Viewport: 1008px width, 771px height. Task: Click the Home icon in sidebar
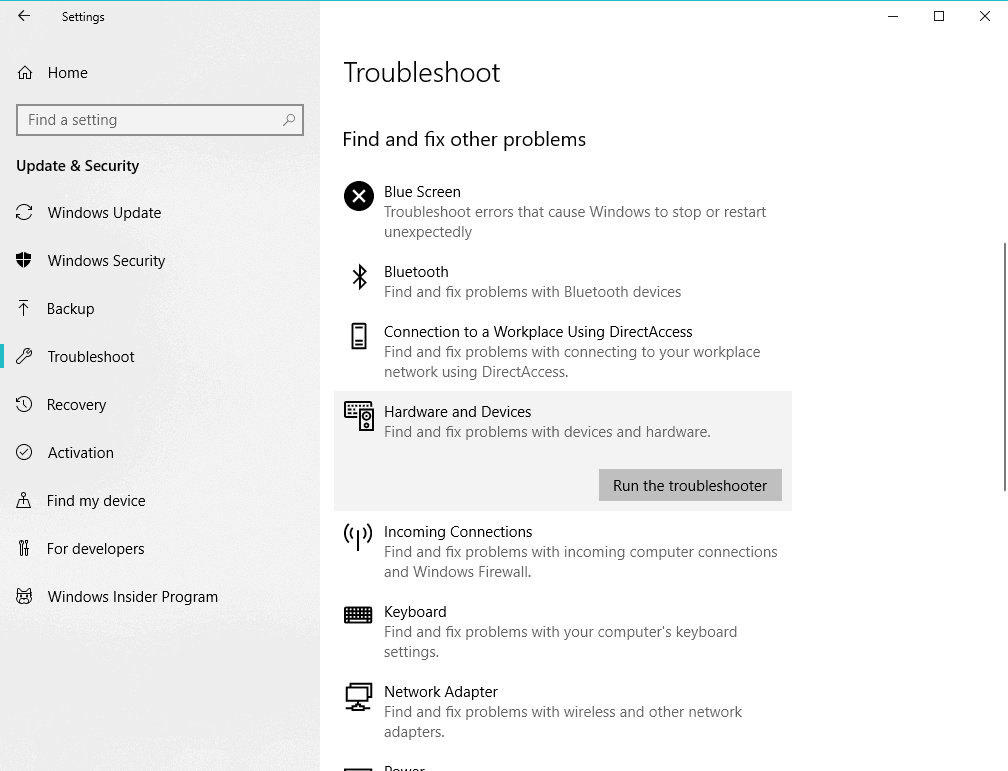tap(24, 73)
